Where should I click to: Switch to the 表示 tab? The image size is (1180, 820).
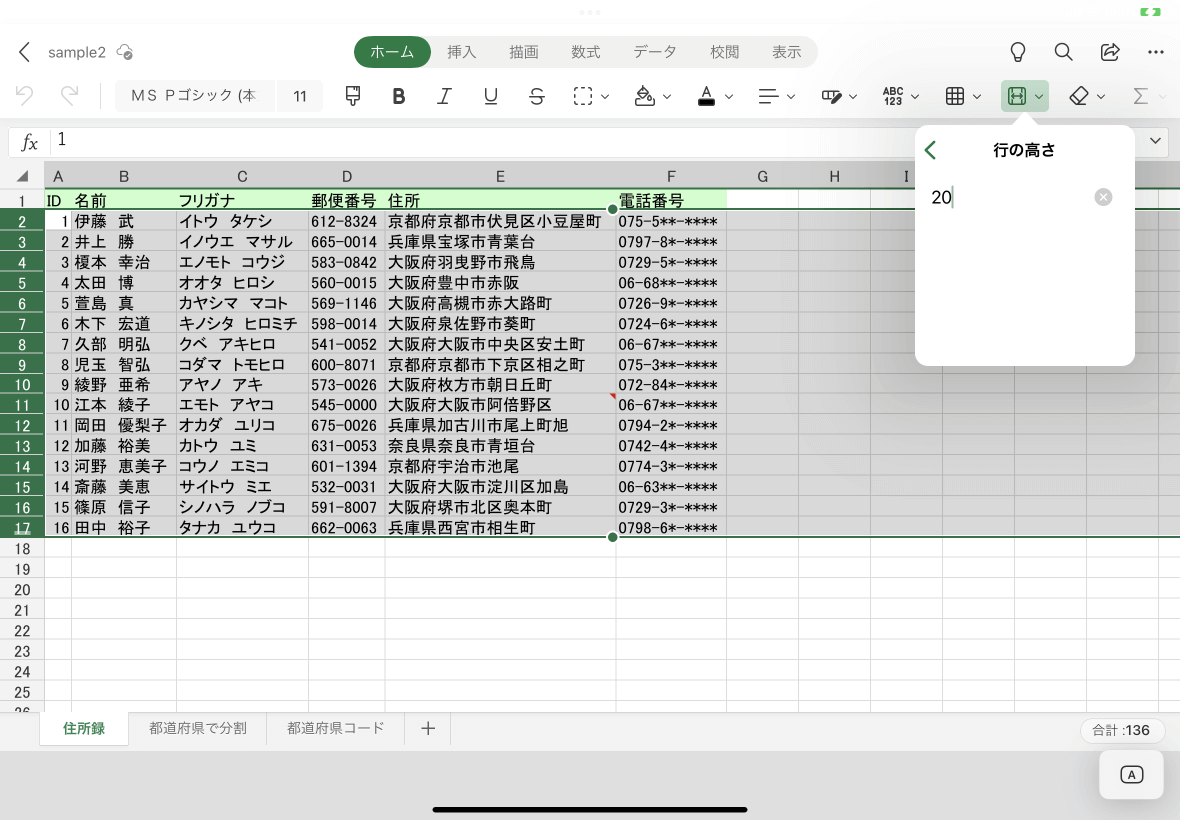(x=786, y=52)
